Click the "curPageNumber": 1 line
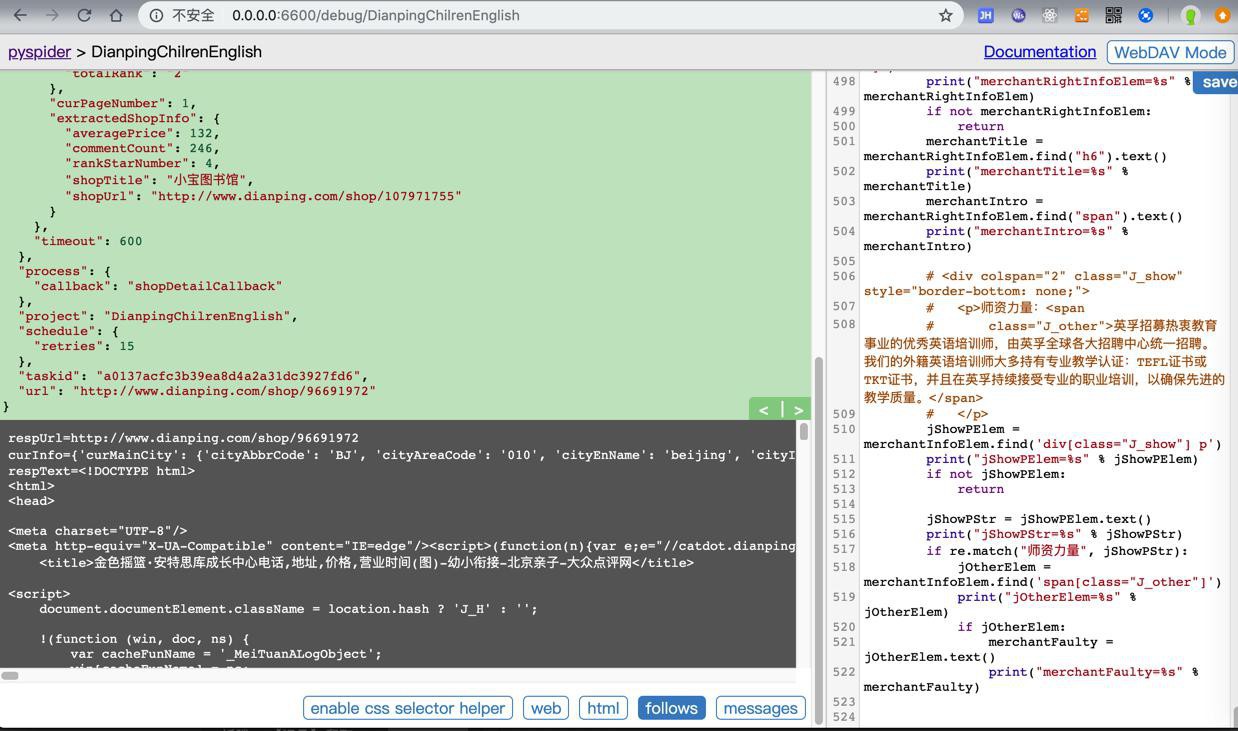 point(123,103)
